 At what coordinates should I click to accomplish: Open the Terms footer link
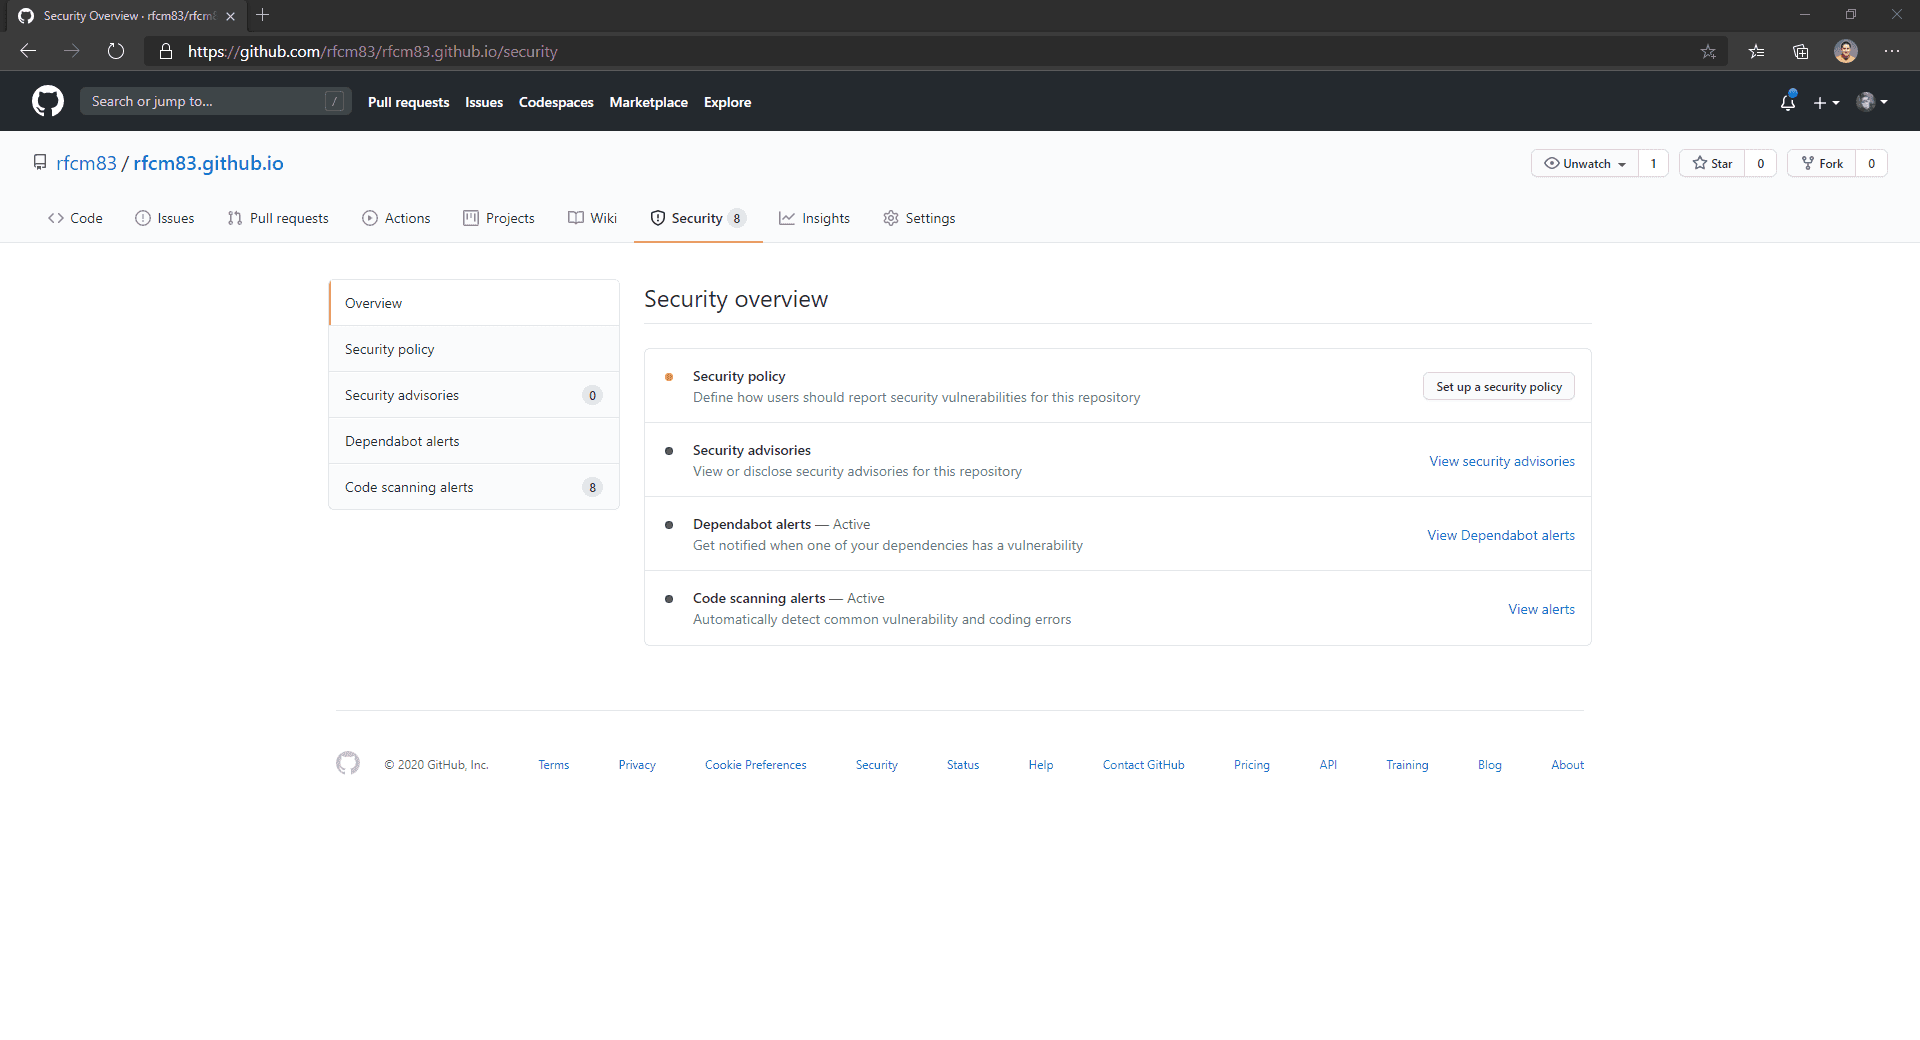pos(553,765)
